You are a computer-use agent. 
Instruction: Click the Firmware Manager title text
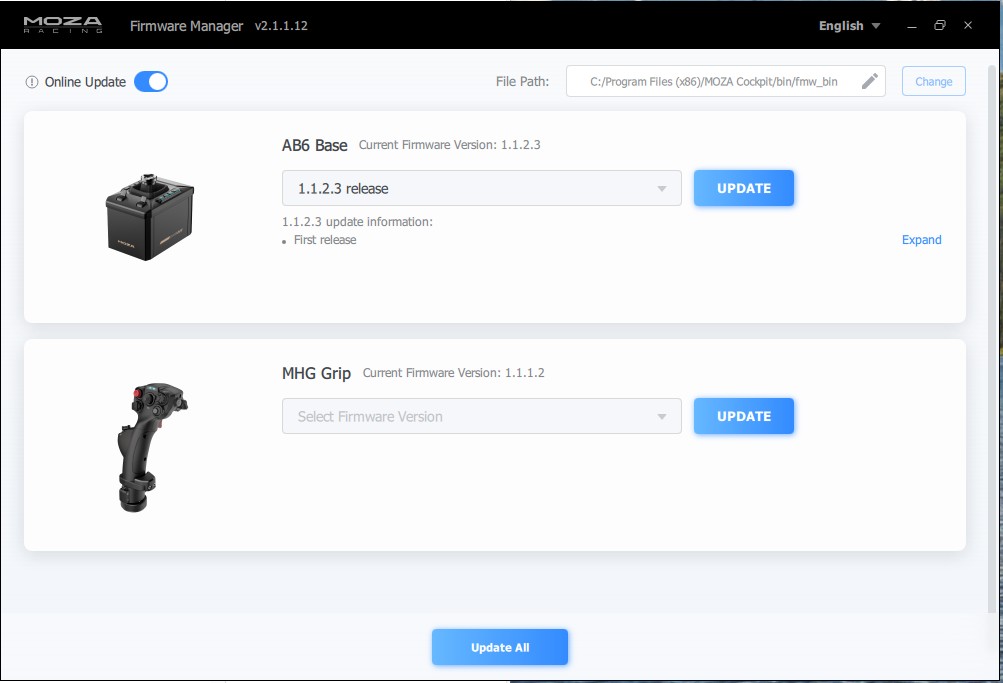[186, 26]
